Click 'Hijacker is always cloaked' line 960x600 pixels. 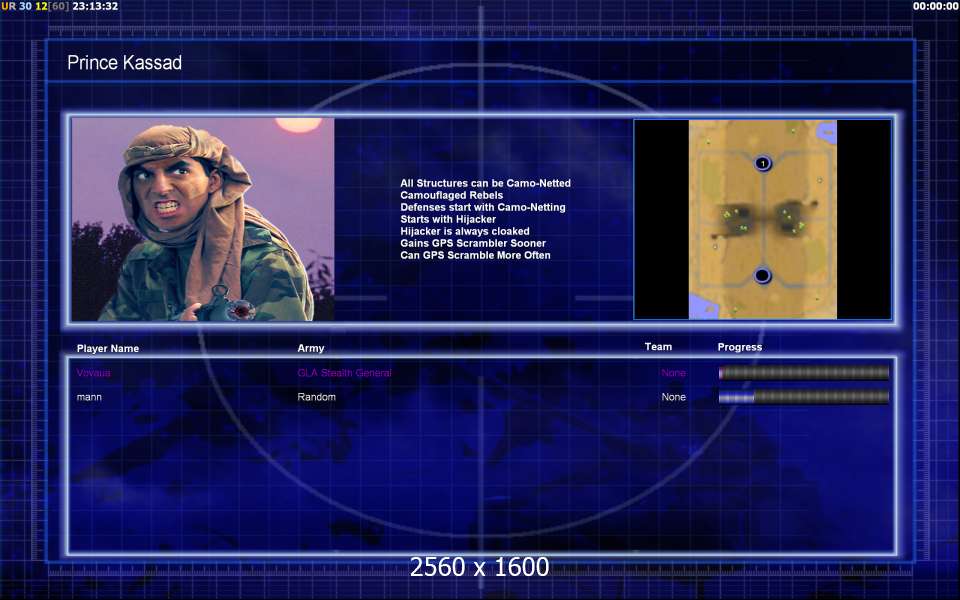[465, 231]
